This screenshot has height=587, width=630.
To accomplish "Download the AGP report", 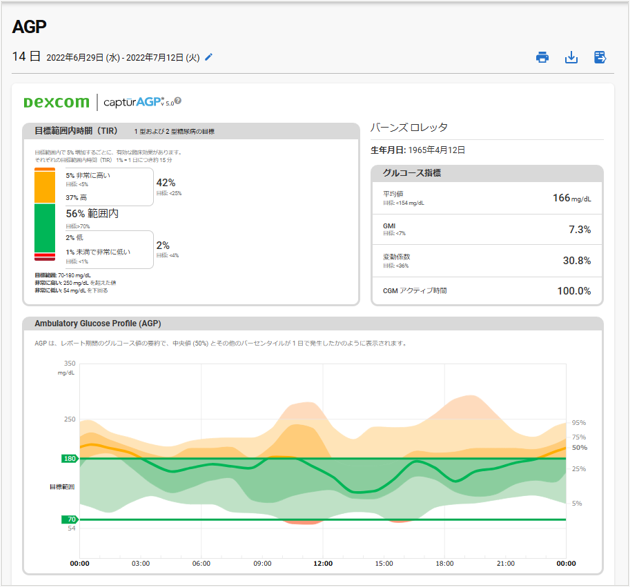I will pyautogui.click(x=571, y=57).
